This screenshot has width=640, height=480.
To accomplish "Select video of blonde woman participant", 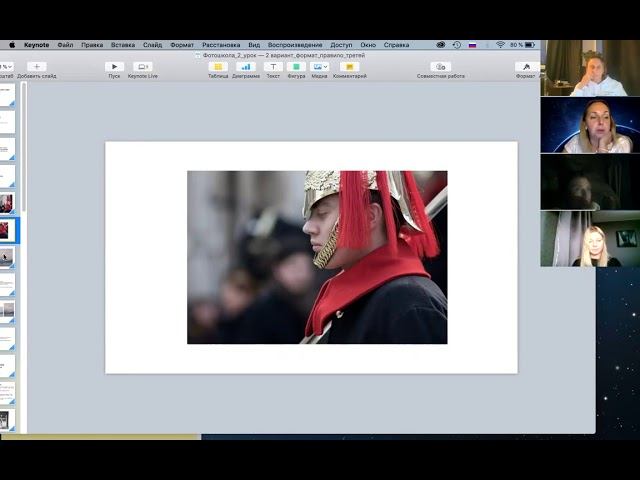I will [x=590, y=239].
